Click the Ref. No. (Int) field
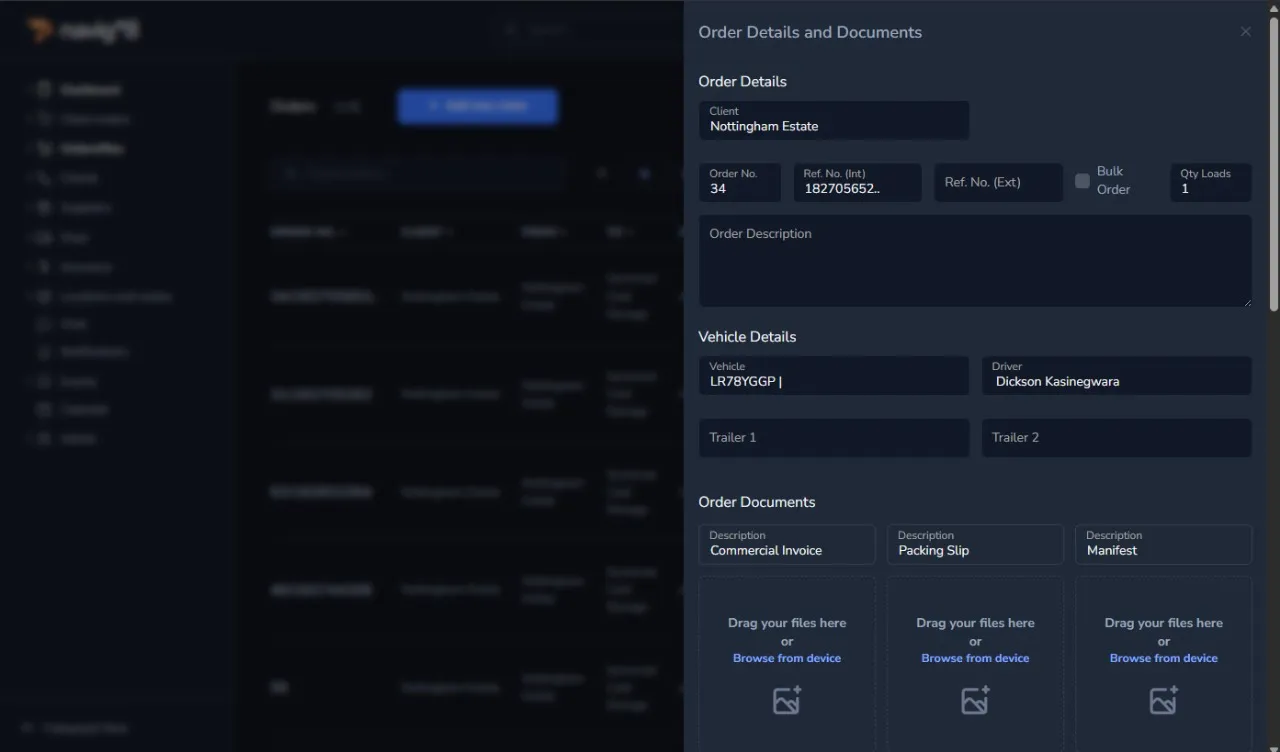This screenshot has width=1280, height=752. pyautogui.click(x=857, y=183)
